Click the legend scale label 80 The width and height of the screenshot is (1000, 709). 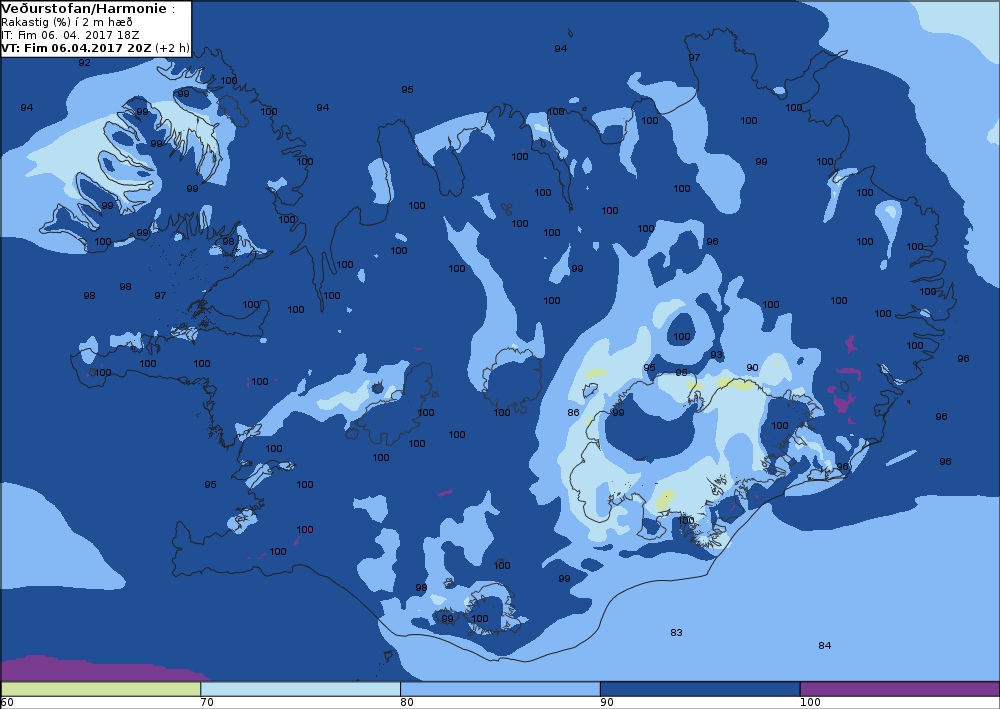point(407,703)
